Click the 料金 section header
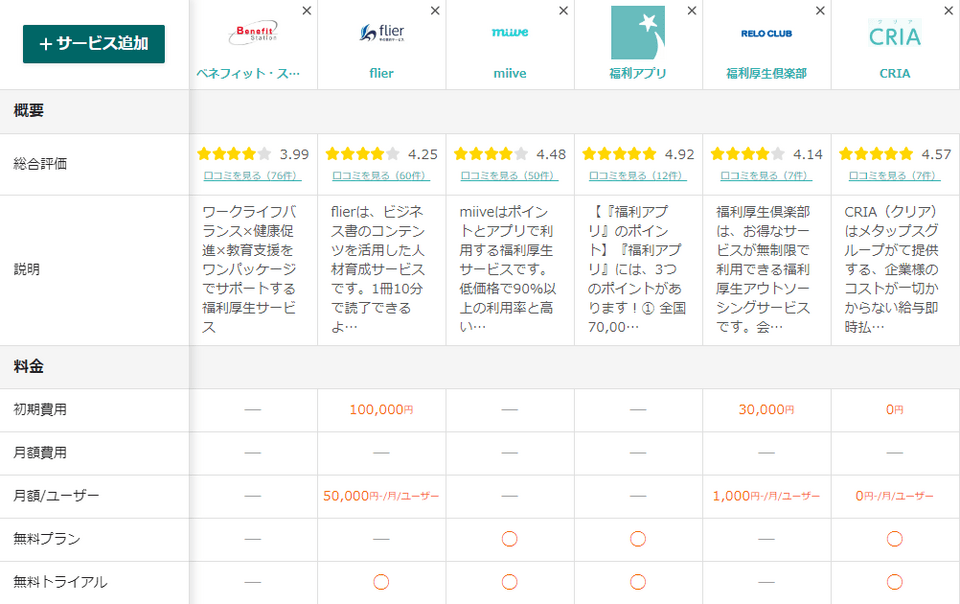 [x=29, y=367]
